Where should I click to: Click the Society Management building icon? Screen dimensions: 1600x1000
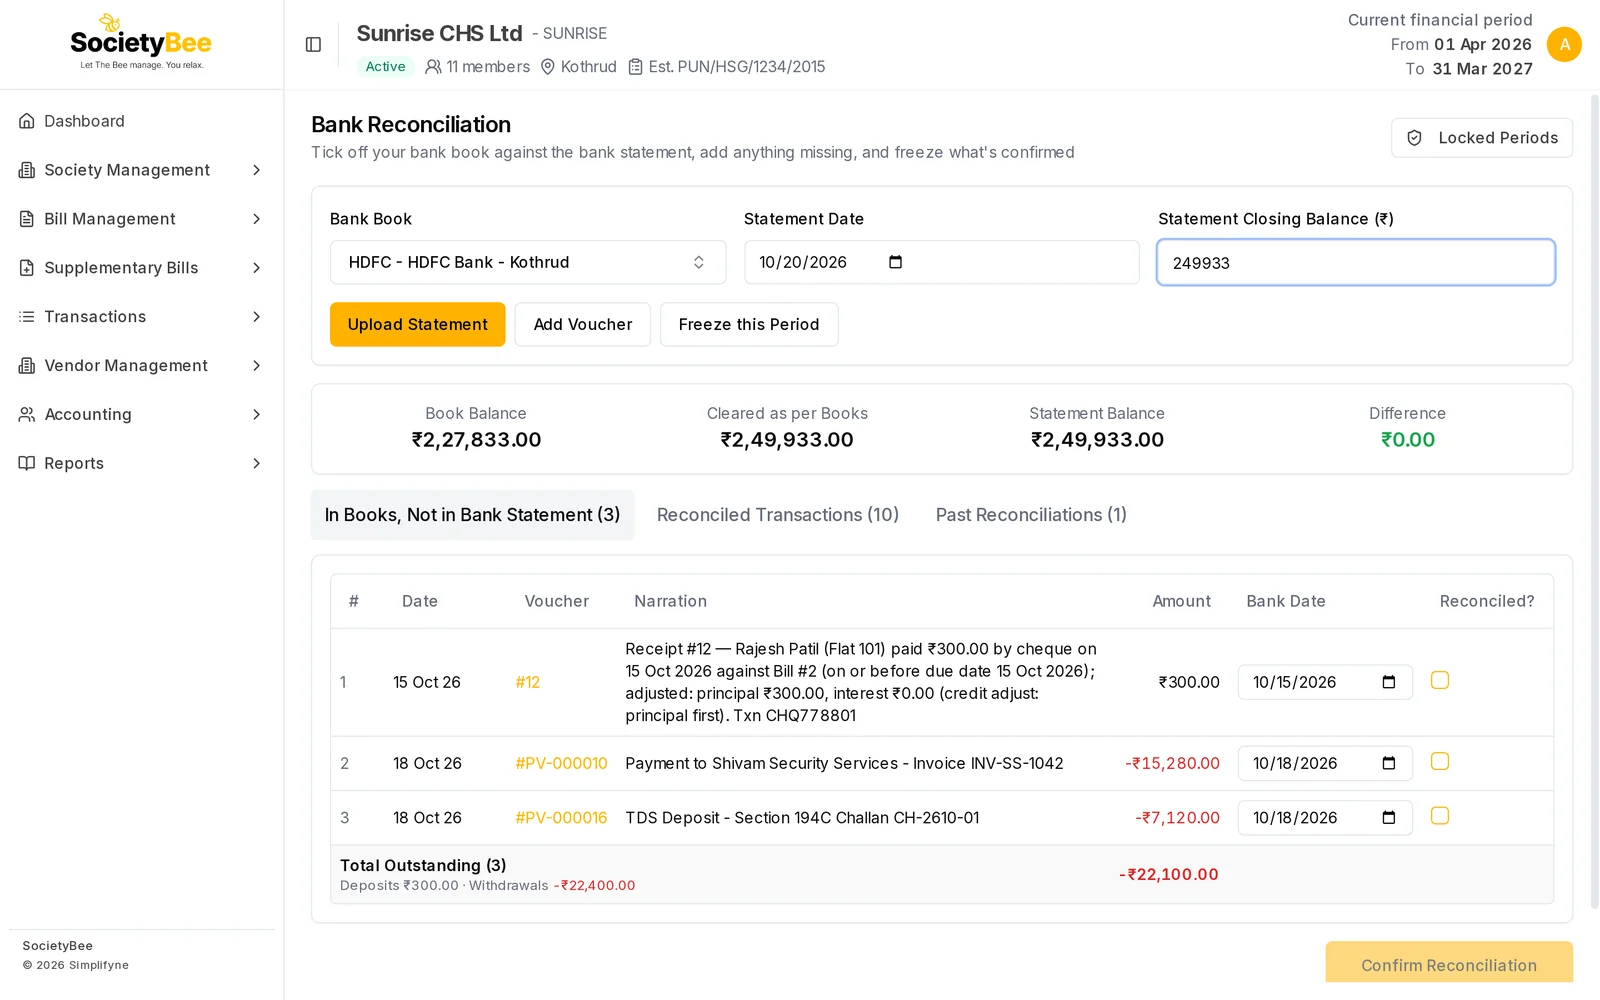pos(27,170)
